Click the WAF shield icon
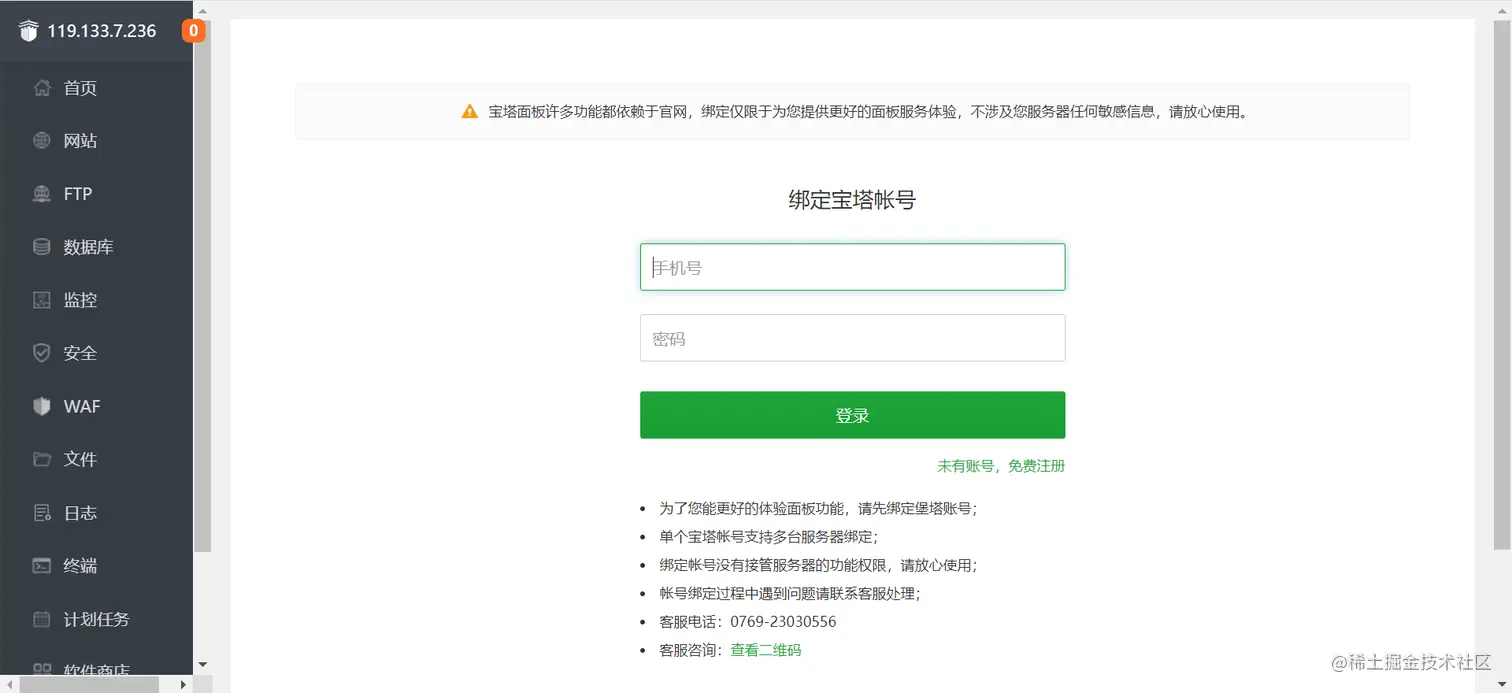Screen dimensions: 1512x693 coord(41,406)
